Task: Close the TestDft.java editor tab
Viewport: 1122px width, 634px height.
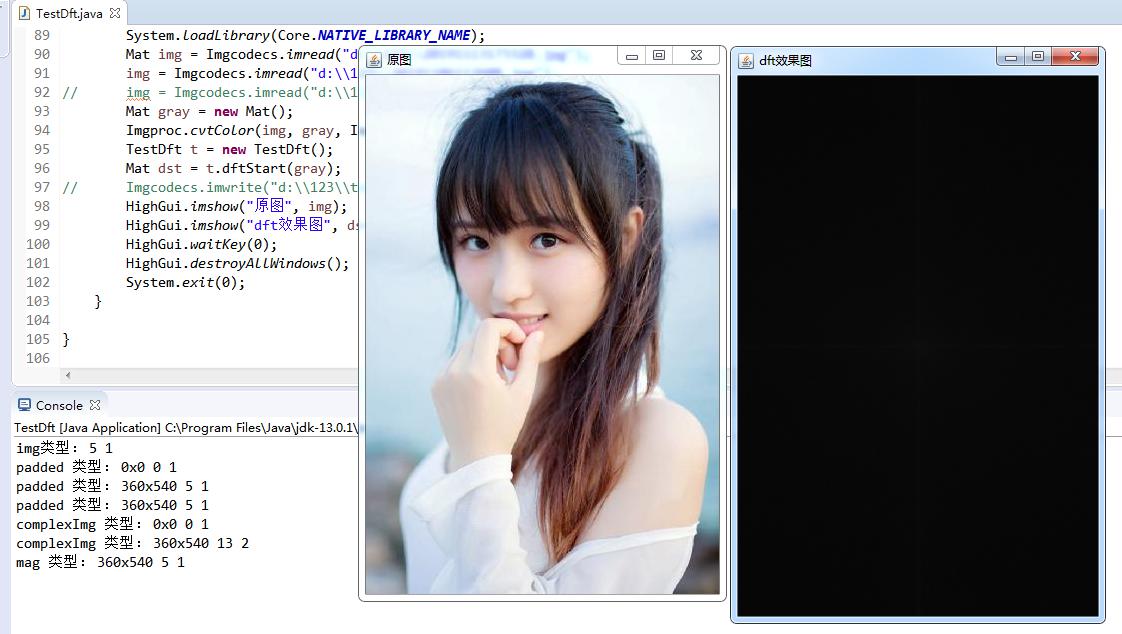Action: click(115, 13)
